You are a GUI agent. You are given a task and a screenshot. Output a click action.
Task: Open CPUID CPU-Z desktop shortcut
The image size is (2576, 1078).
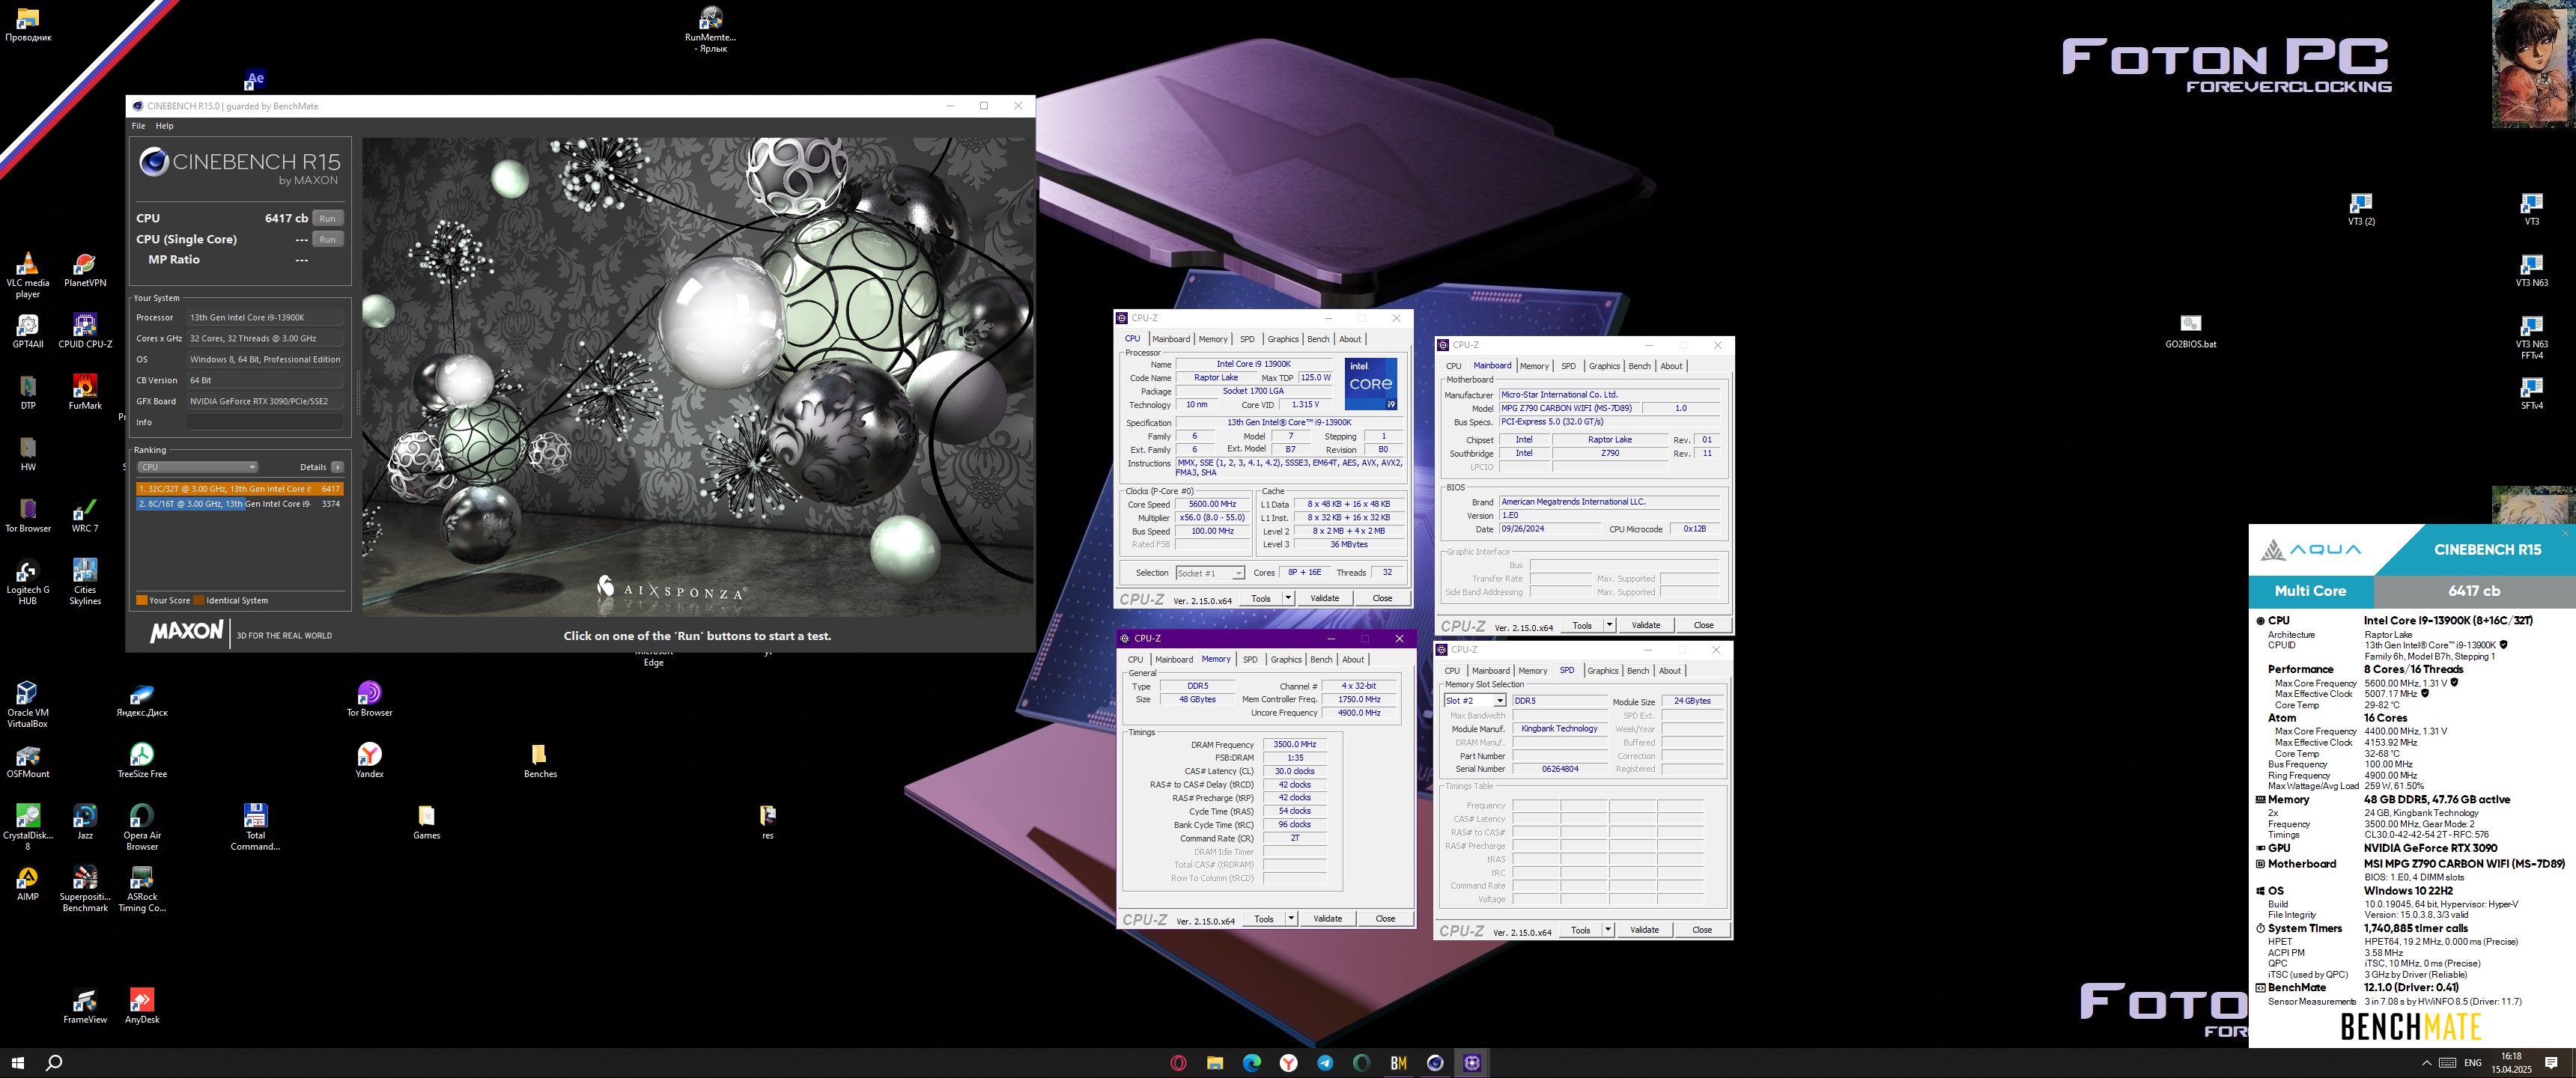[x=85, y=331]
